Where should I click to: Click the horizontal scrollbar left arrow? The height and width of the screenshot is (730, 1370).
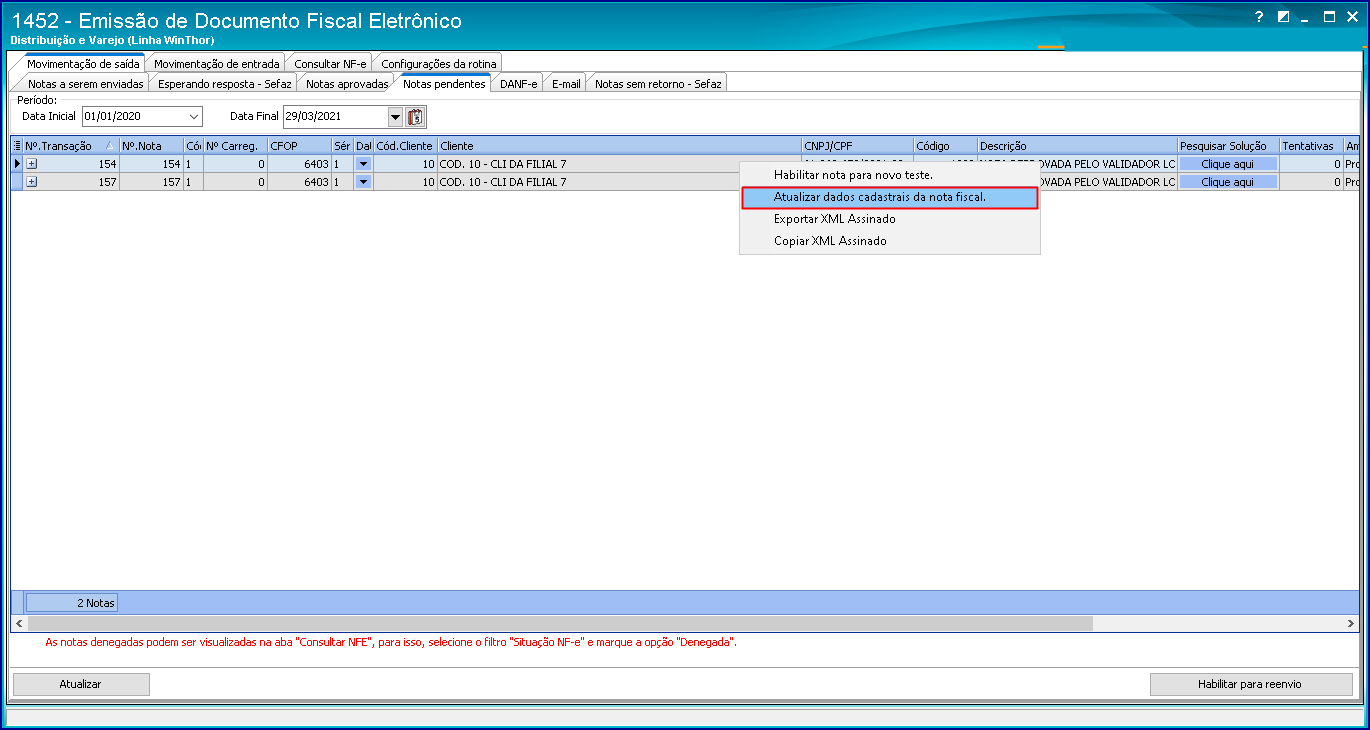(19, 623)
